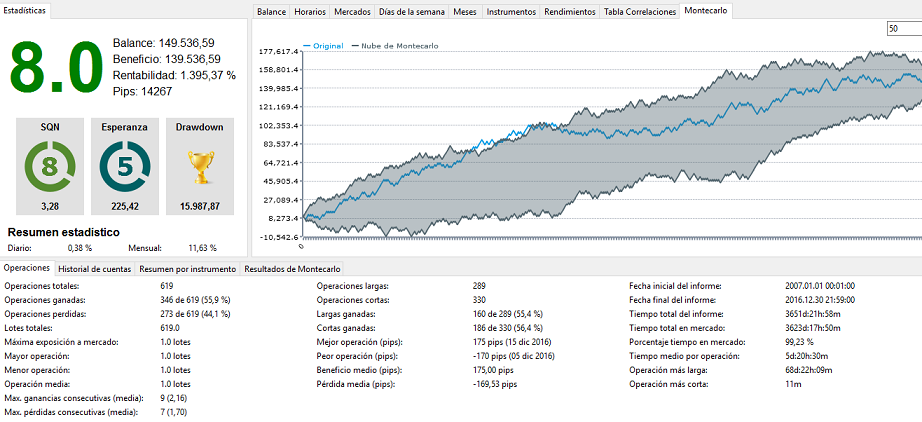922x422 pixels.
Task: Switch to Resumen por instrumento tab
Action: tap(187, 269)
